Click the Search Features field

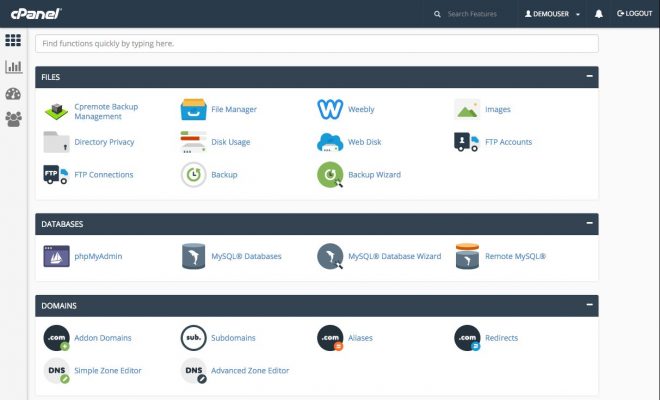click(472, 14)
